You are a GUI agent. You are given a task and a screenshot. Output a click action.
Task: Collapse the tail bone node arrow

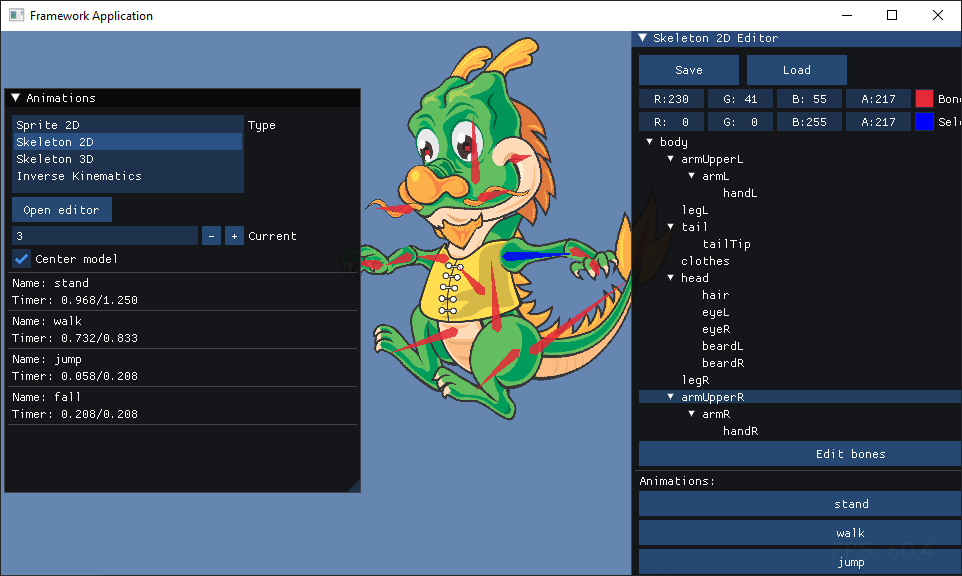(671, 227)
